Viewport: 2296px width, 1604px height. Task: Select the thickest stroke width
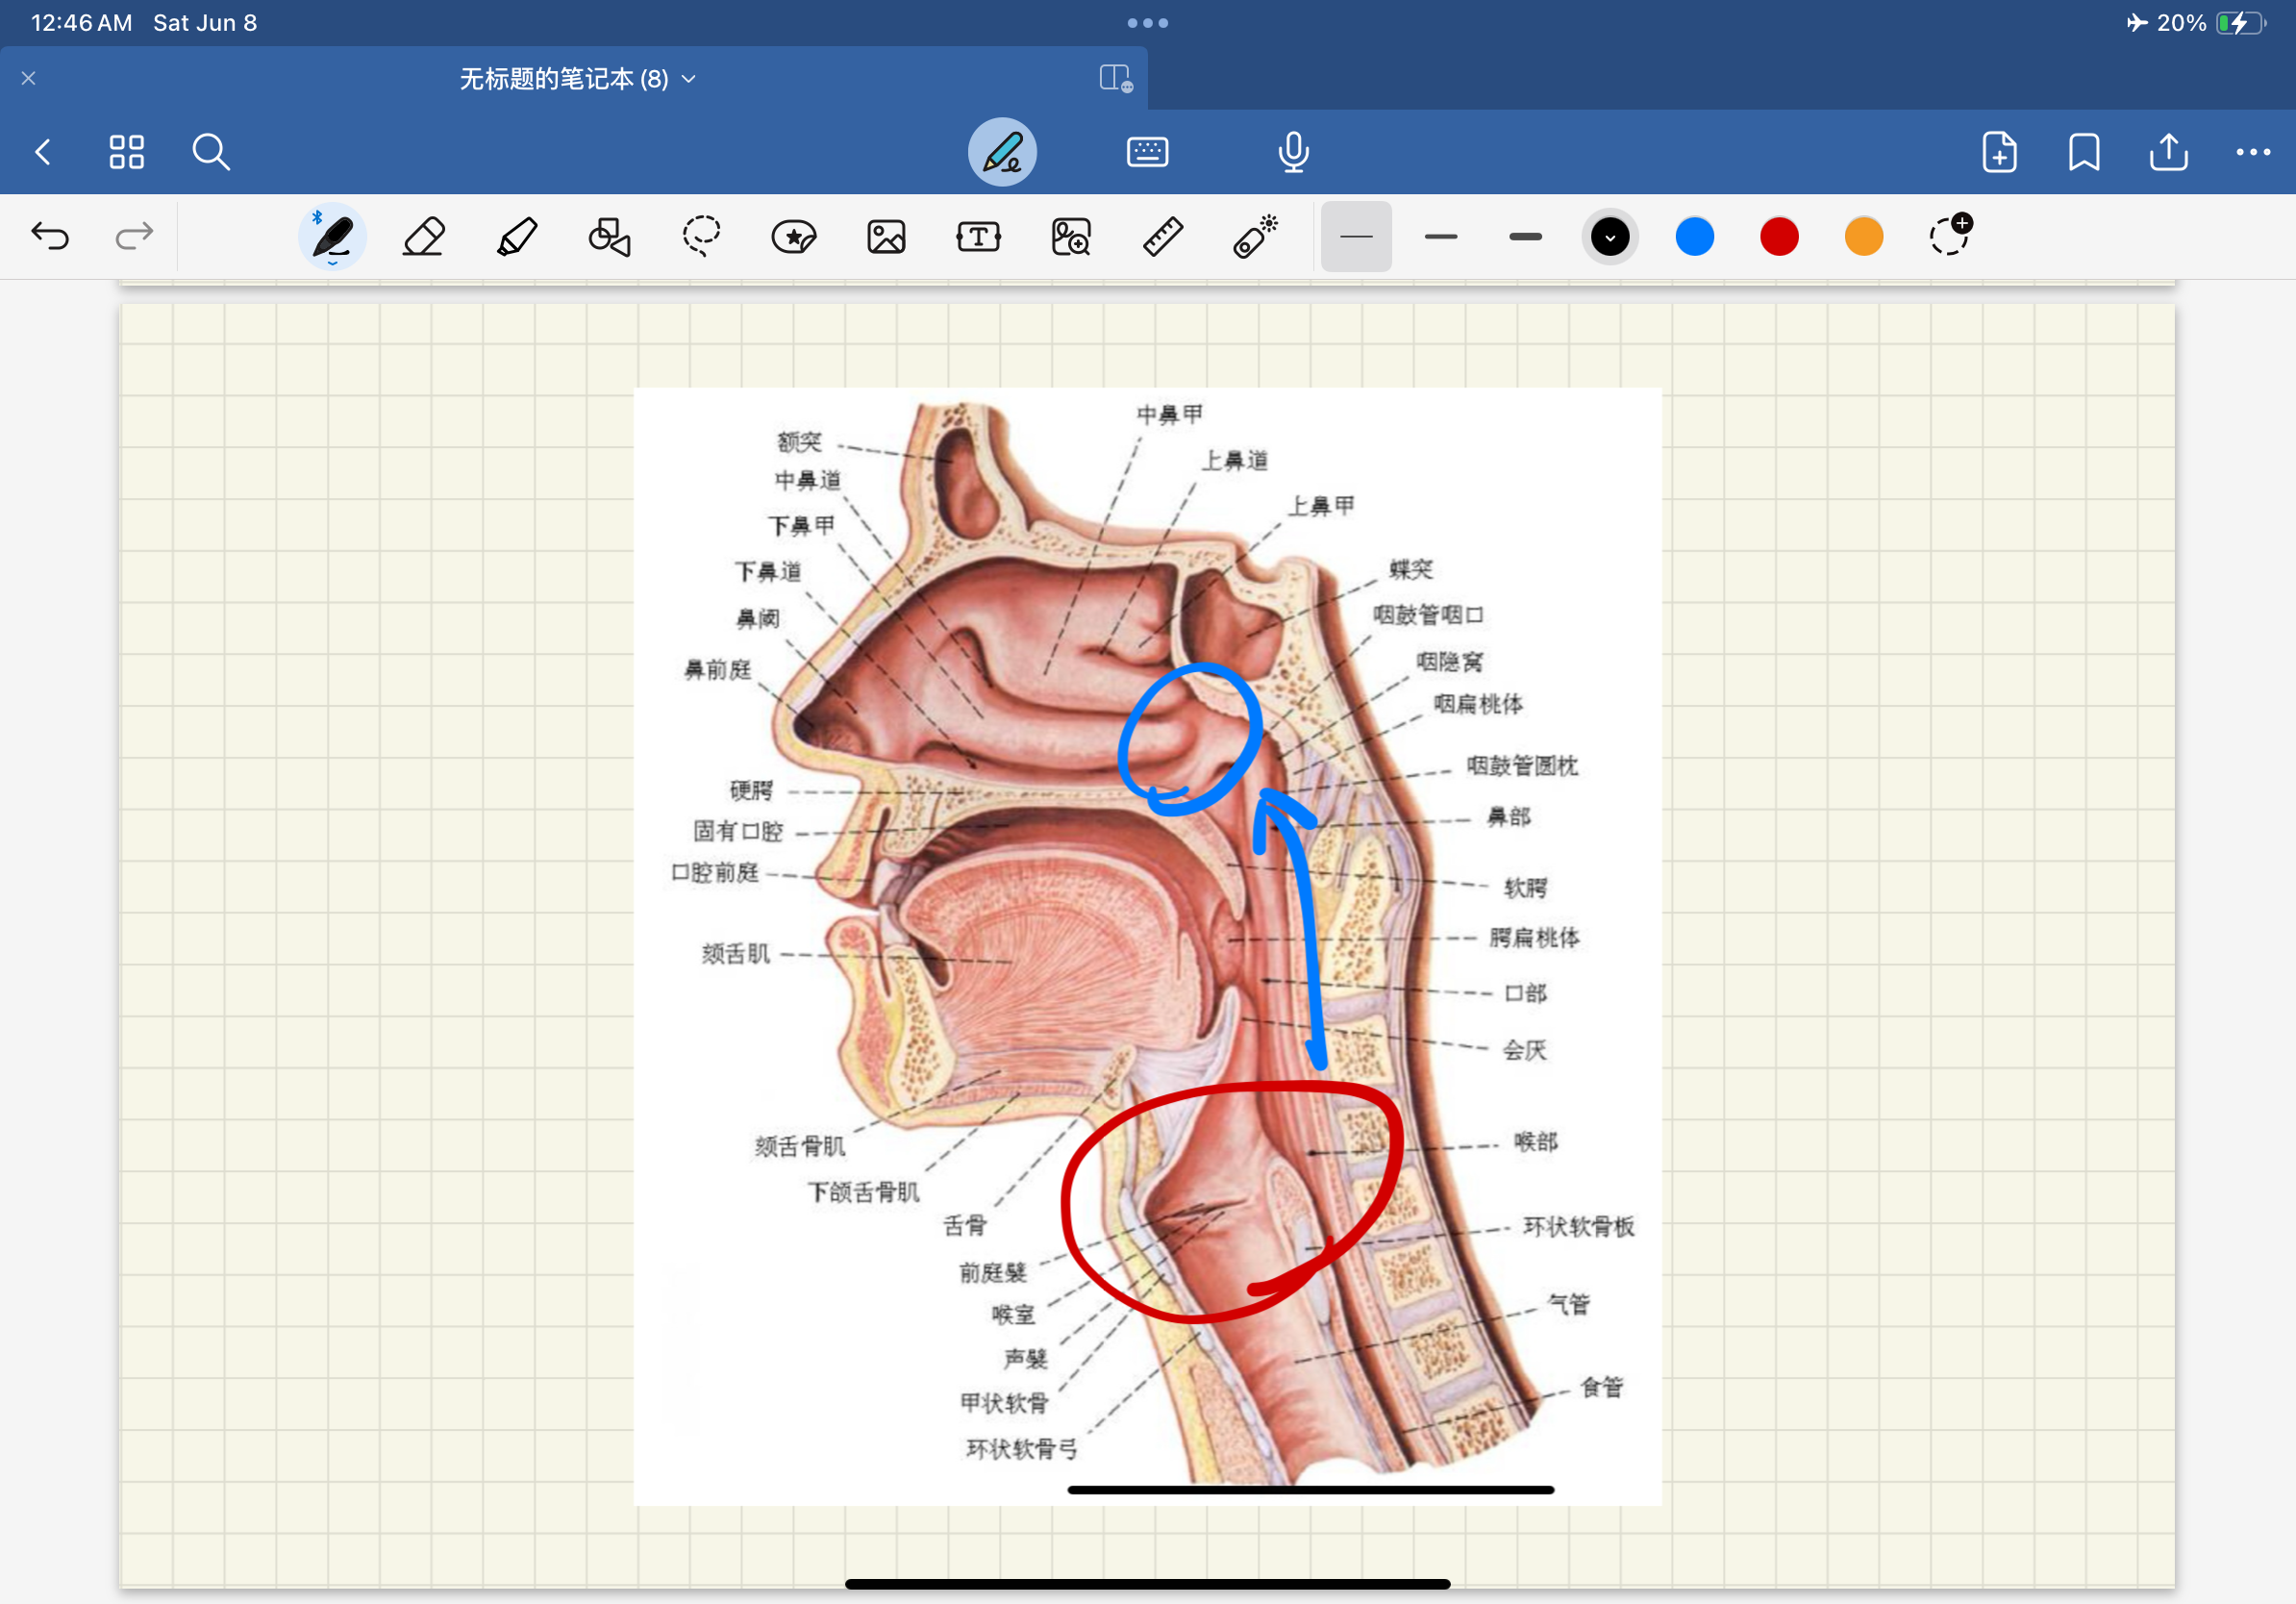[1525, 237]
